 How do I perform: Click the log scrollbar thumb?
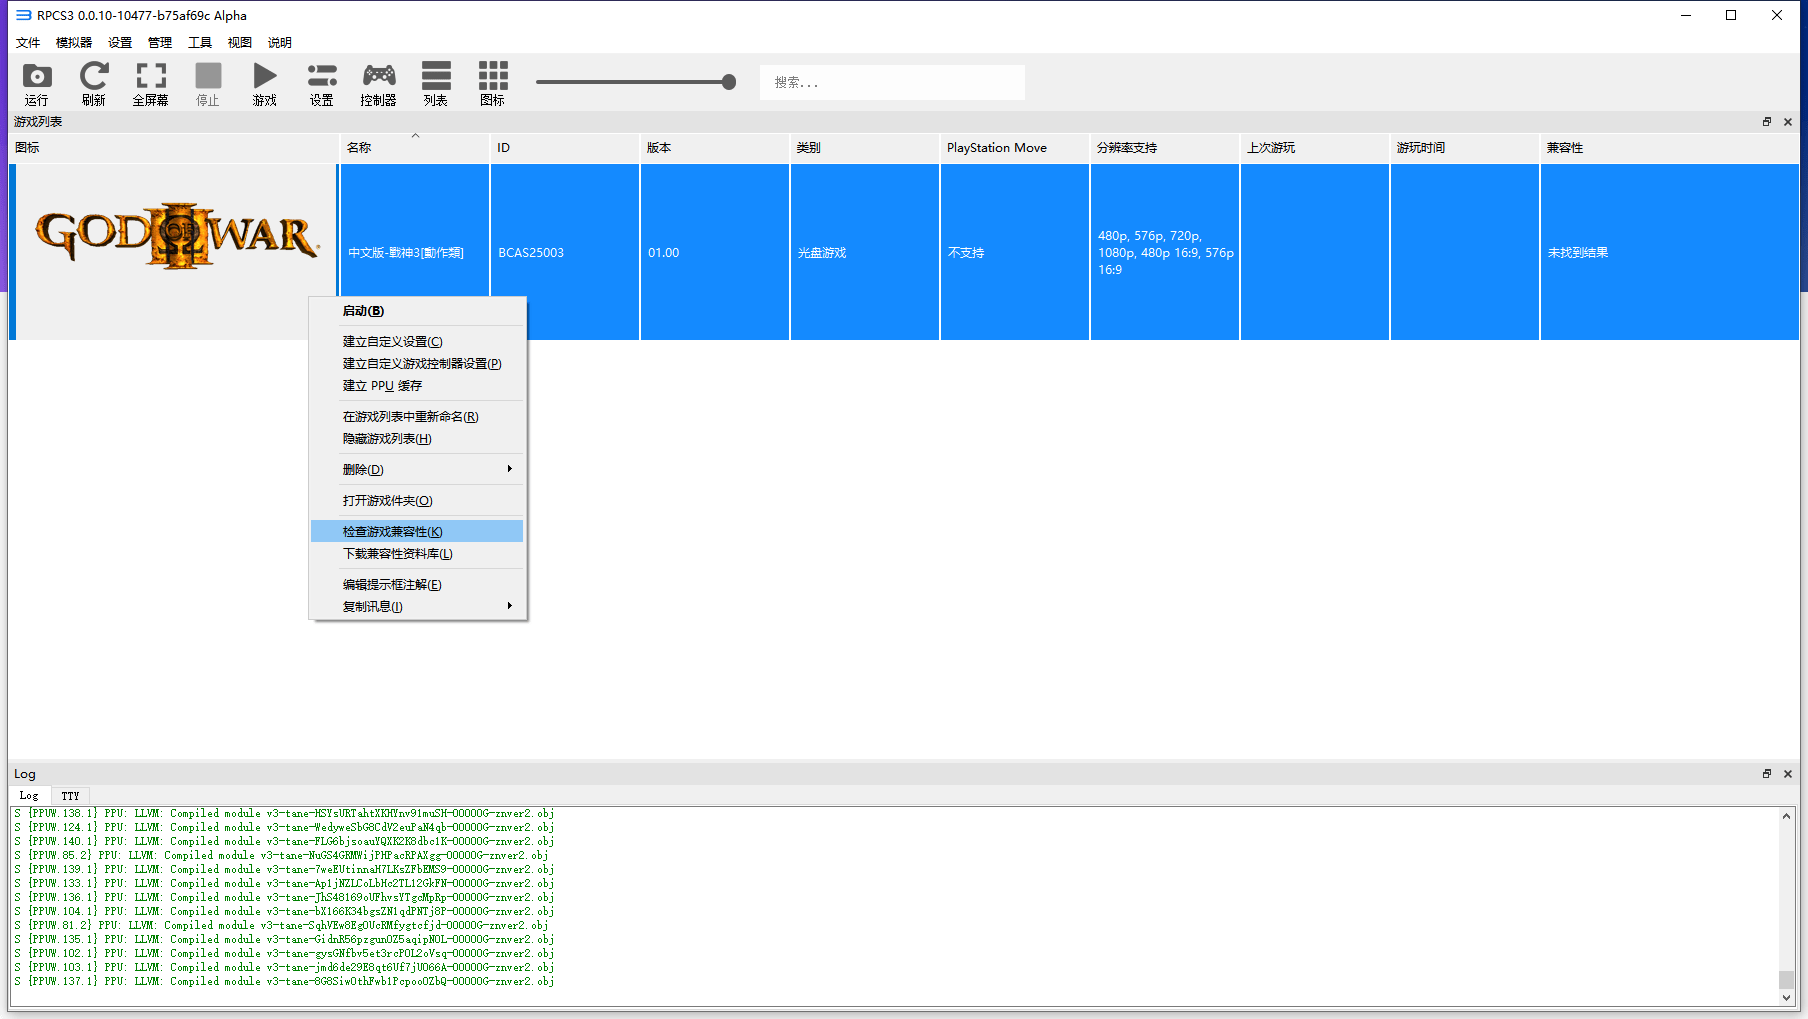pos(1786,979)
